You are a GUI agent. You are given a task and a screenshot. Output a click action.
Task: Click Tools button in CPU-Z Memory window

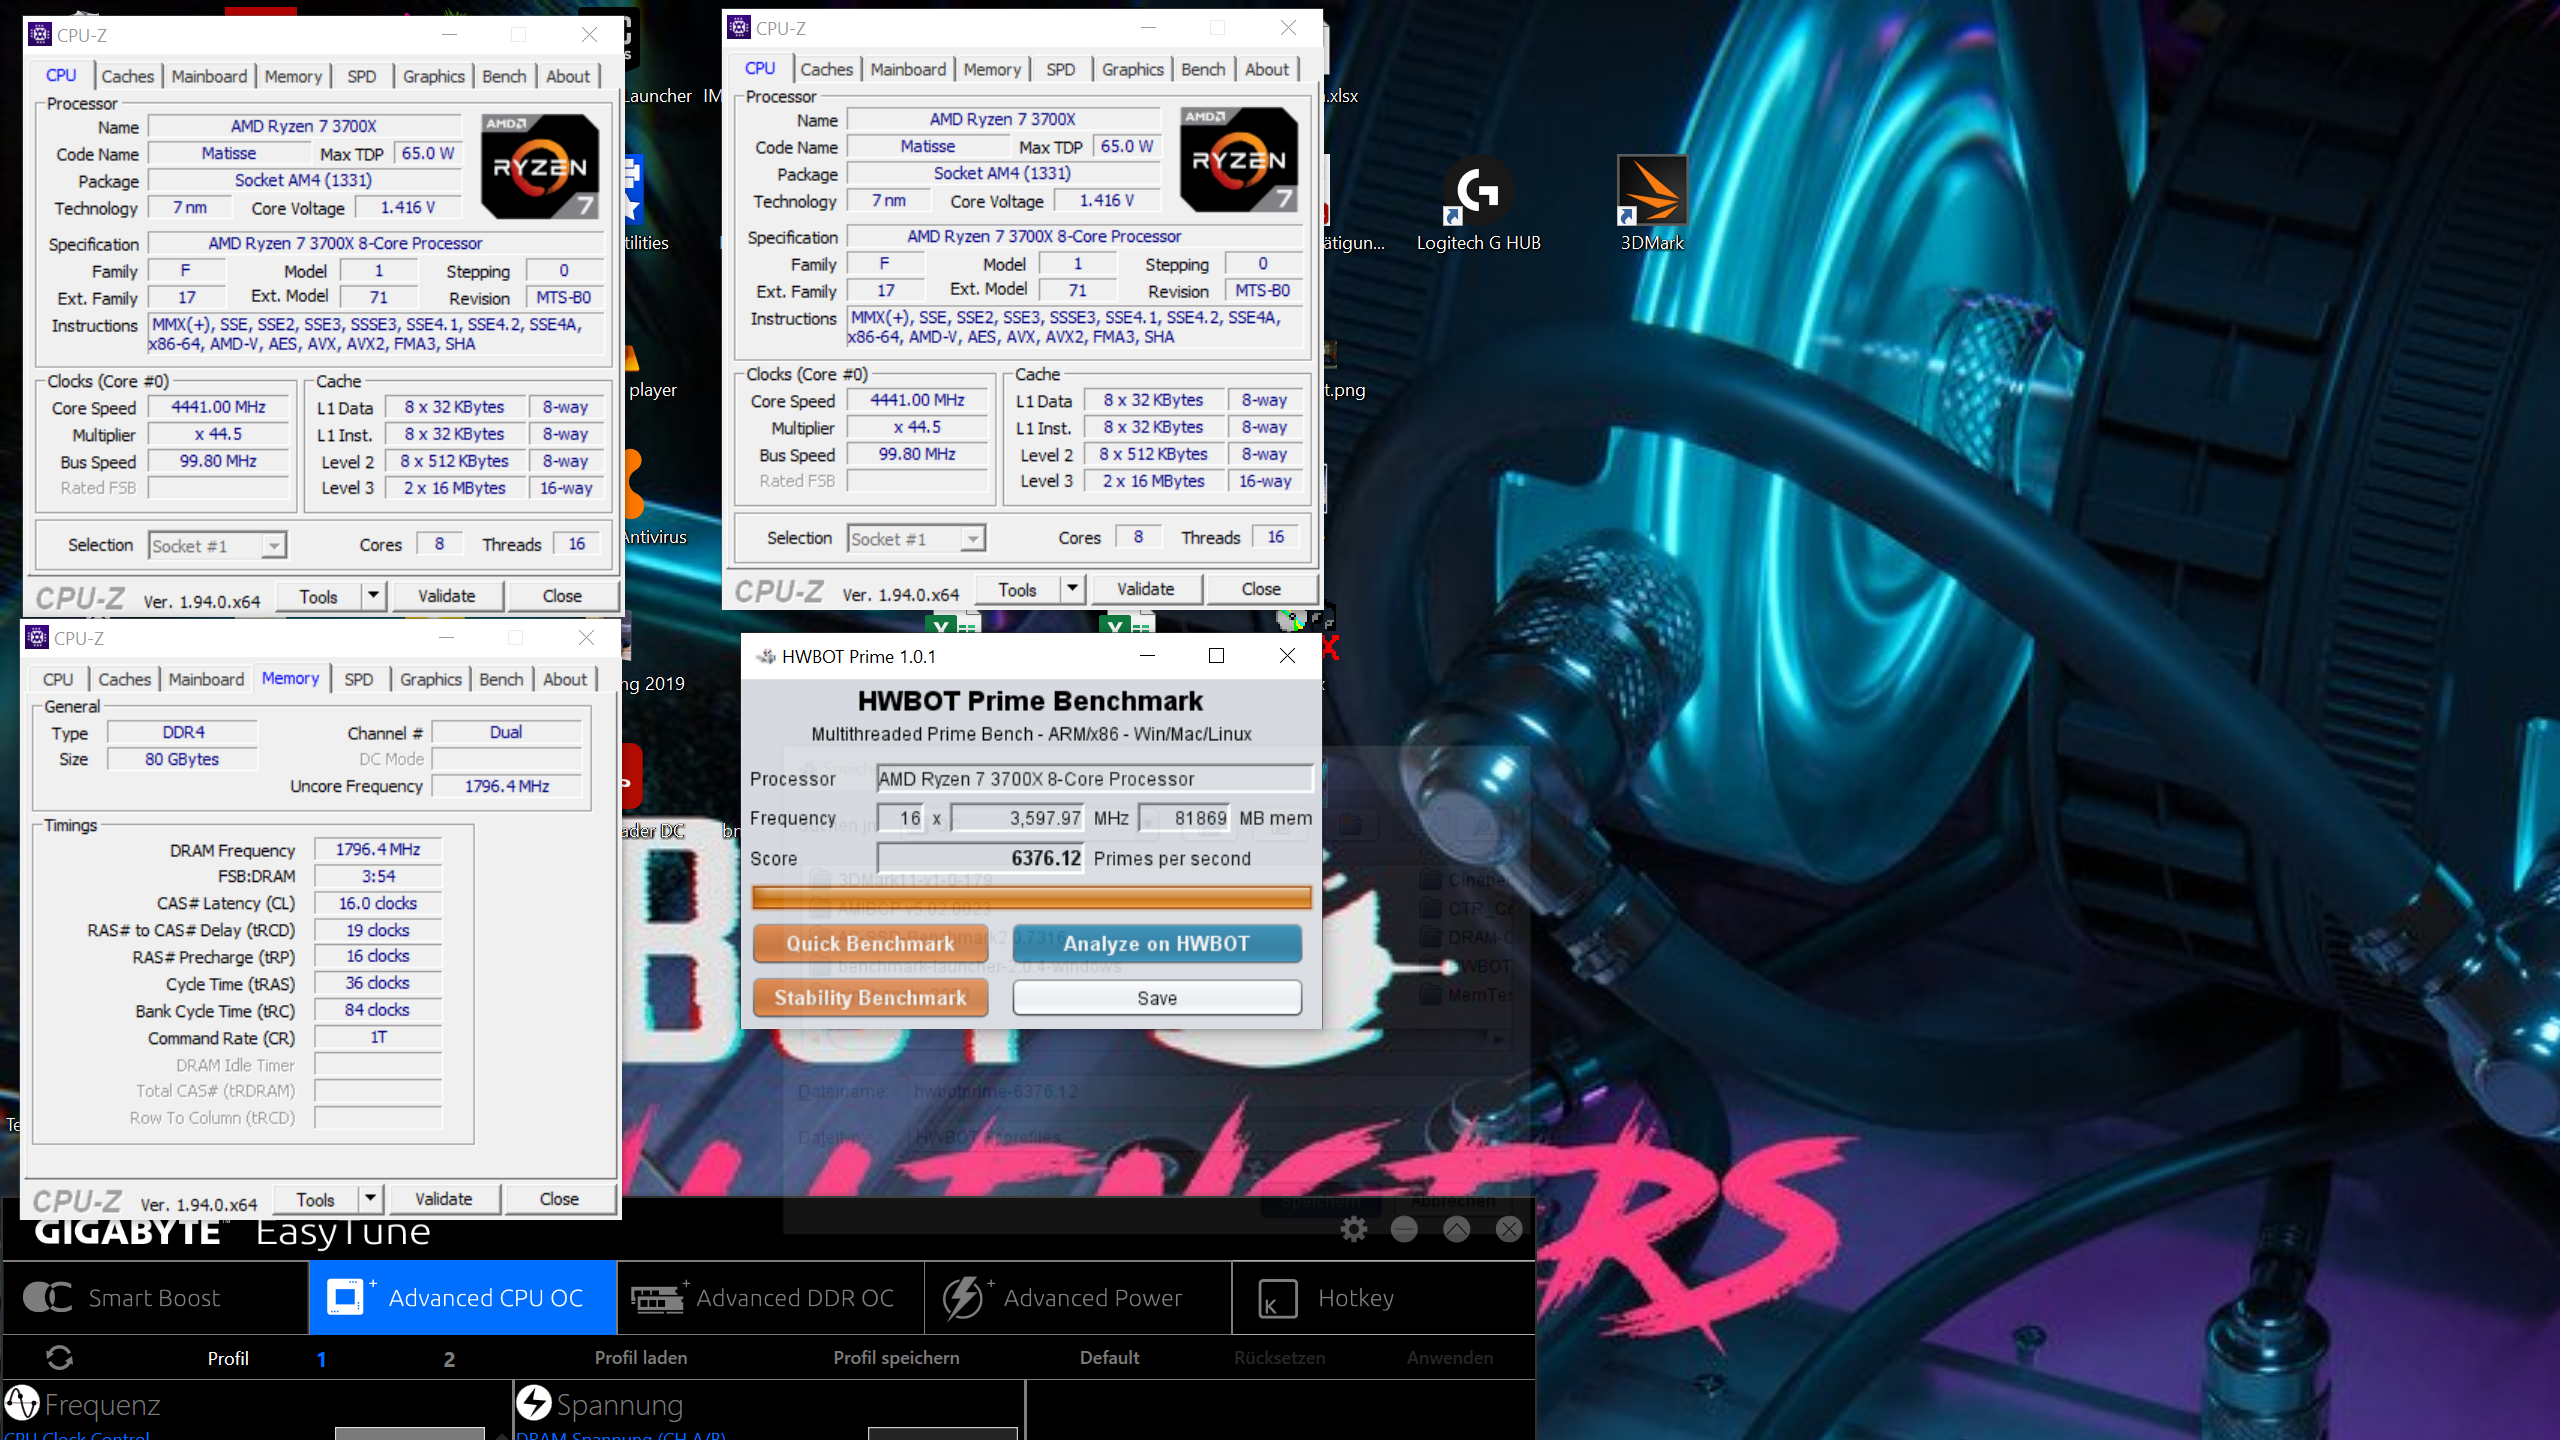[x=315, y=1199]
